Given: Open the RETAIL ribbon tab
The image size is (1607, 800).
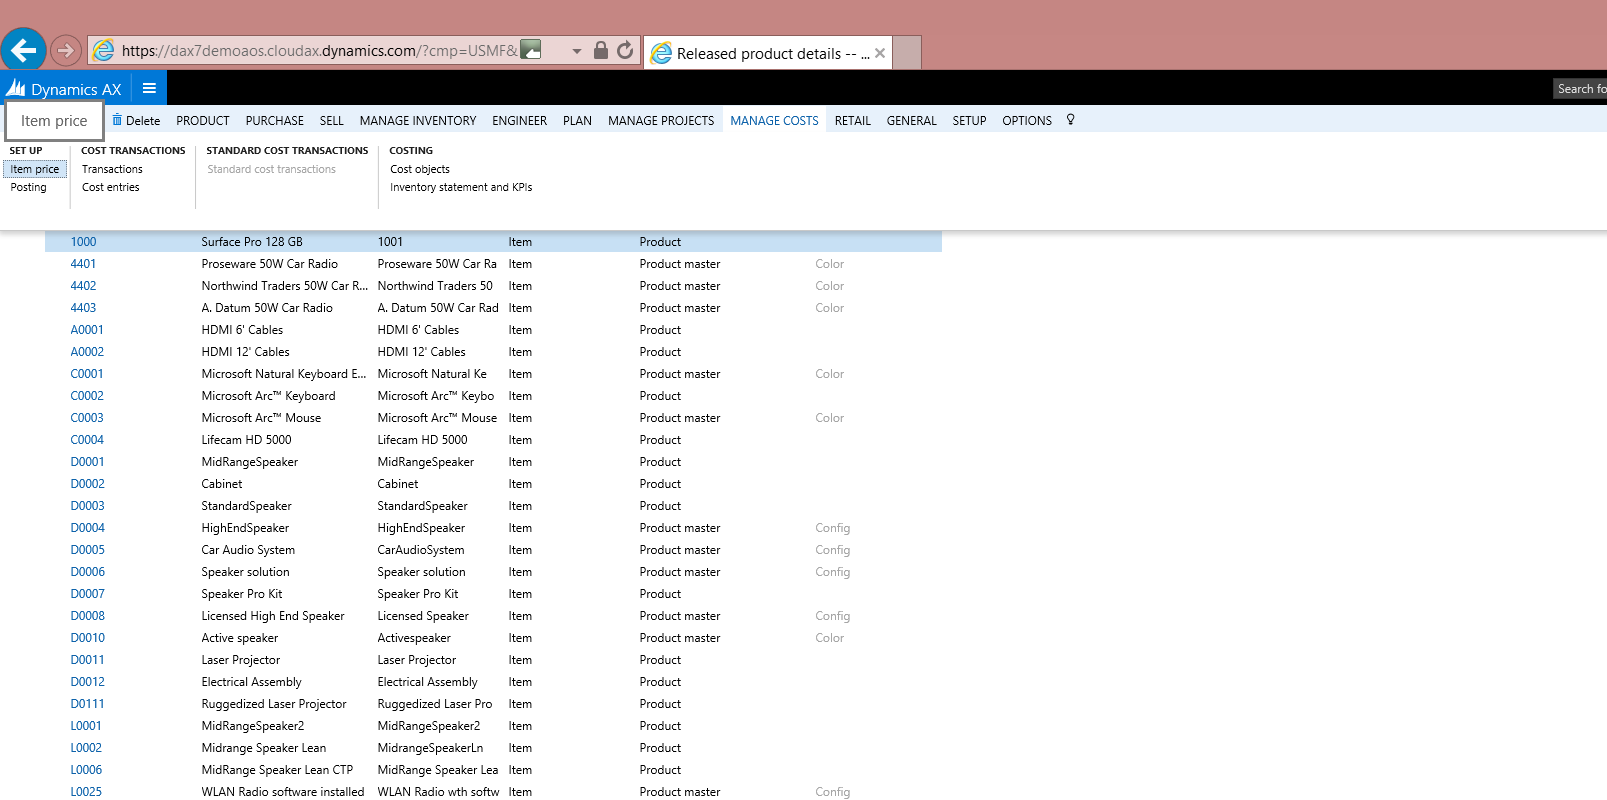Looking at the screenshot, I should click(x=852, y=121).
